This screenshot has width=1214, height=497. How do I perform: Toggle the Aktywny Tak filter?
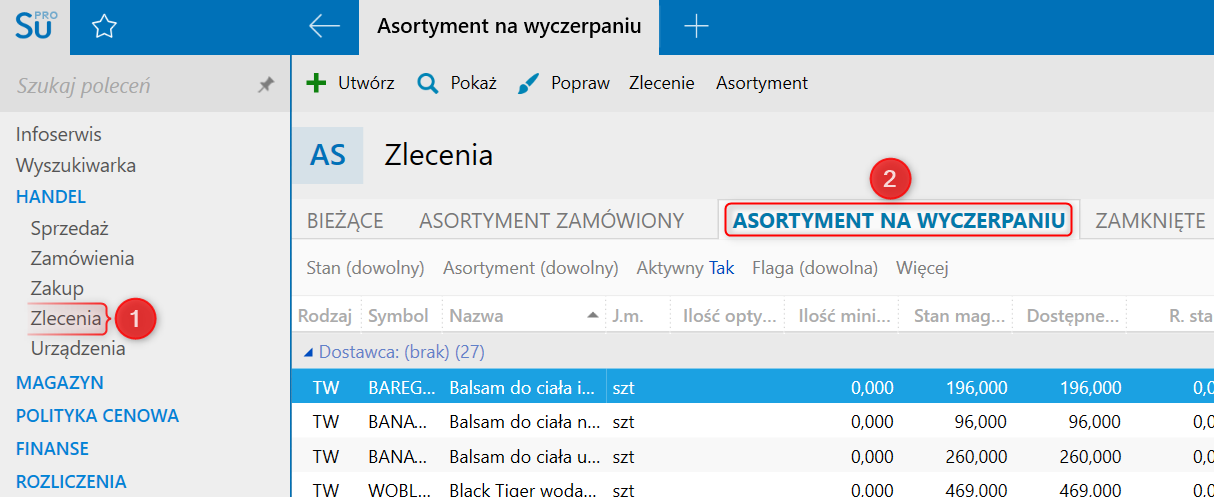685,268
